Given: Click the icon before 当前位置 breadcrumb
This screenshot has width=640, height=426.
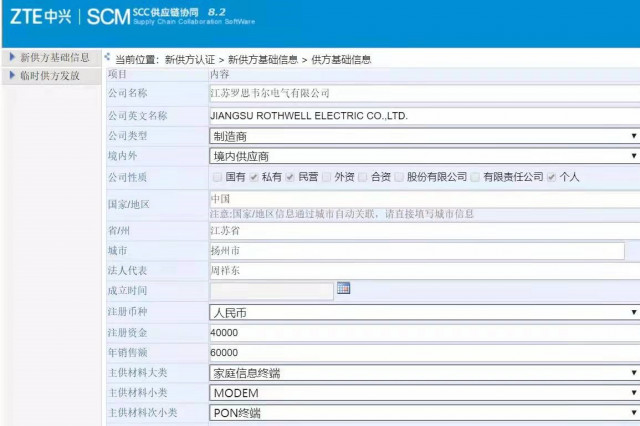Looking at the screenshot, I should coord(107,57).
